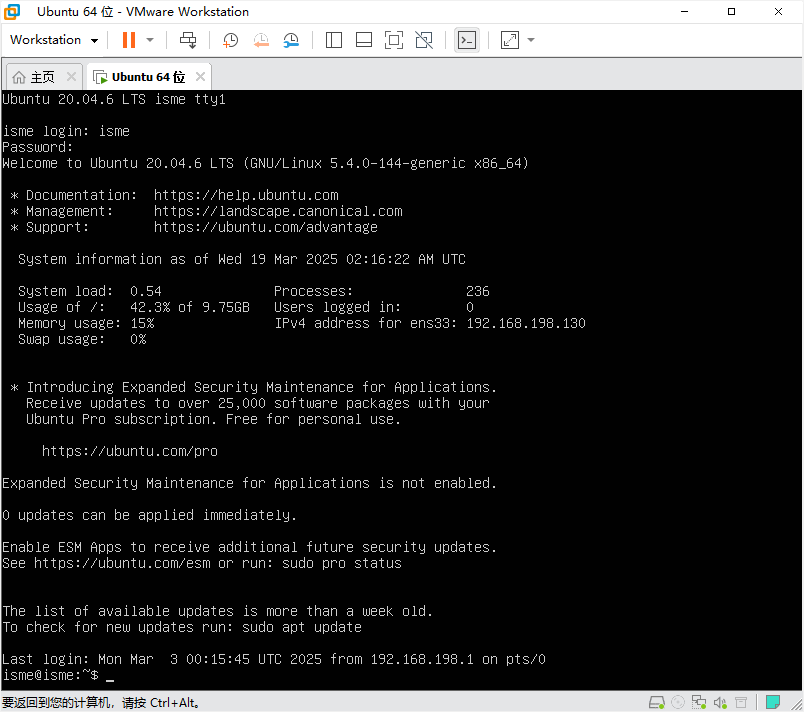Screen dimensions: 804x712
Task: Click the 'System load: 0.54' value
Action: pyautogui.click(x=90, y=291)
